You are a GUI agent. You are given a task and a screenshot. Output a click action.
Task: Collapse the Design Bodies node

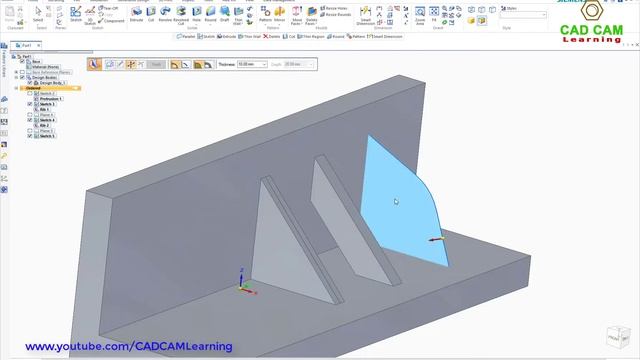coord(16,77)
